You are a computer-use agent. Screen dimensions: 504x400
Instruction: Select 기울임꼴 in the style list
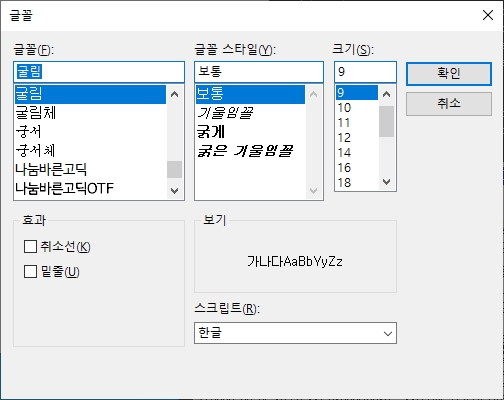tap(250, 113)
